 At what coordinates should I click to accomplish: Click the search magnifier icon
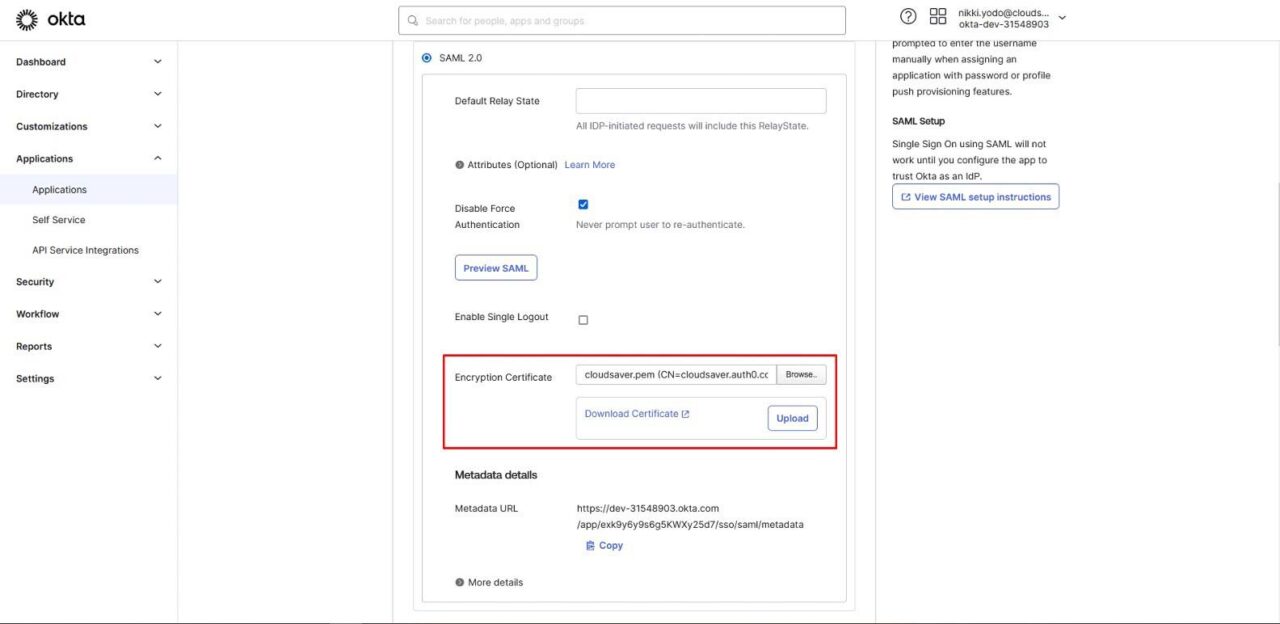[x=411, y=20]
